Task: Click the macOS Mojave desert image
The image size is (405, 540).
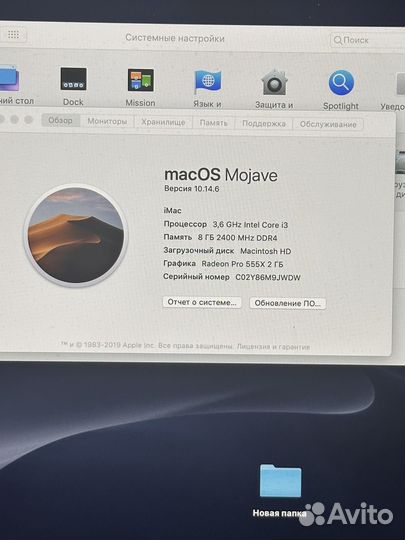Action: point(76,235)
